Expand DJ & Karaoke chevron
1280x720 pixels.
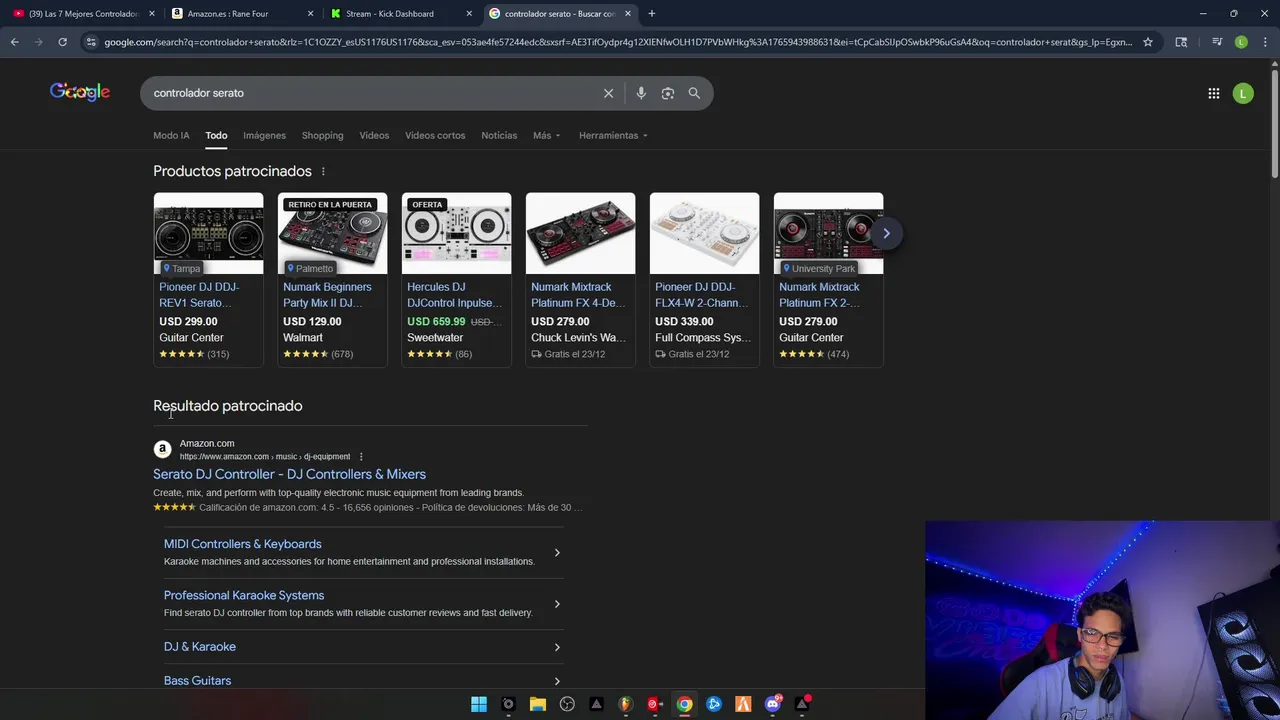point(557,647)
